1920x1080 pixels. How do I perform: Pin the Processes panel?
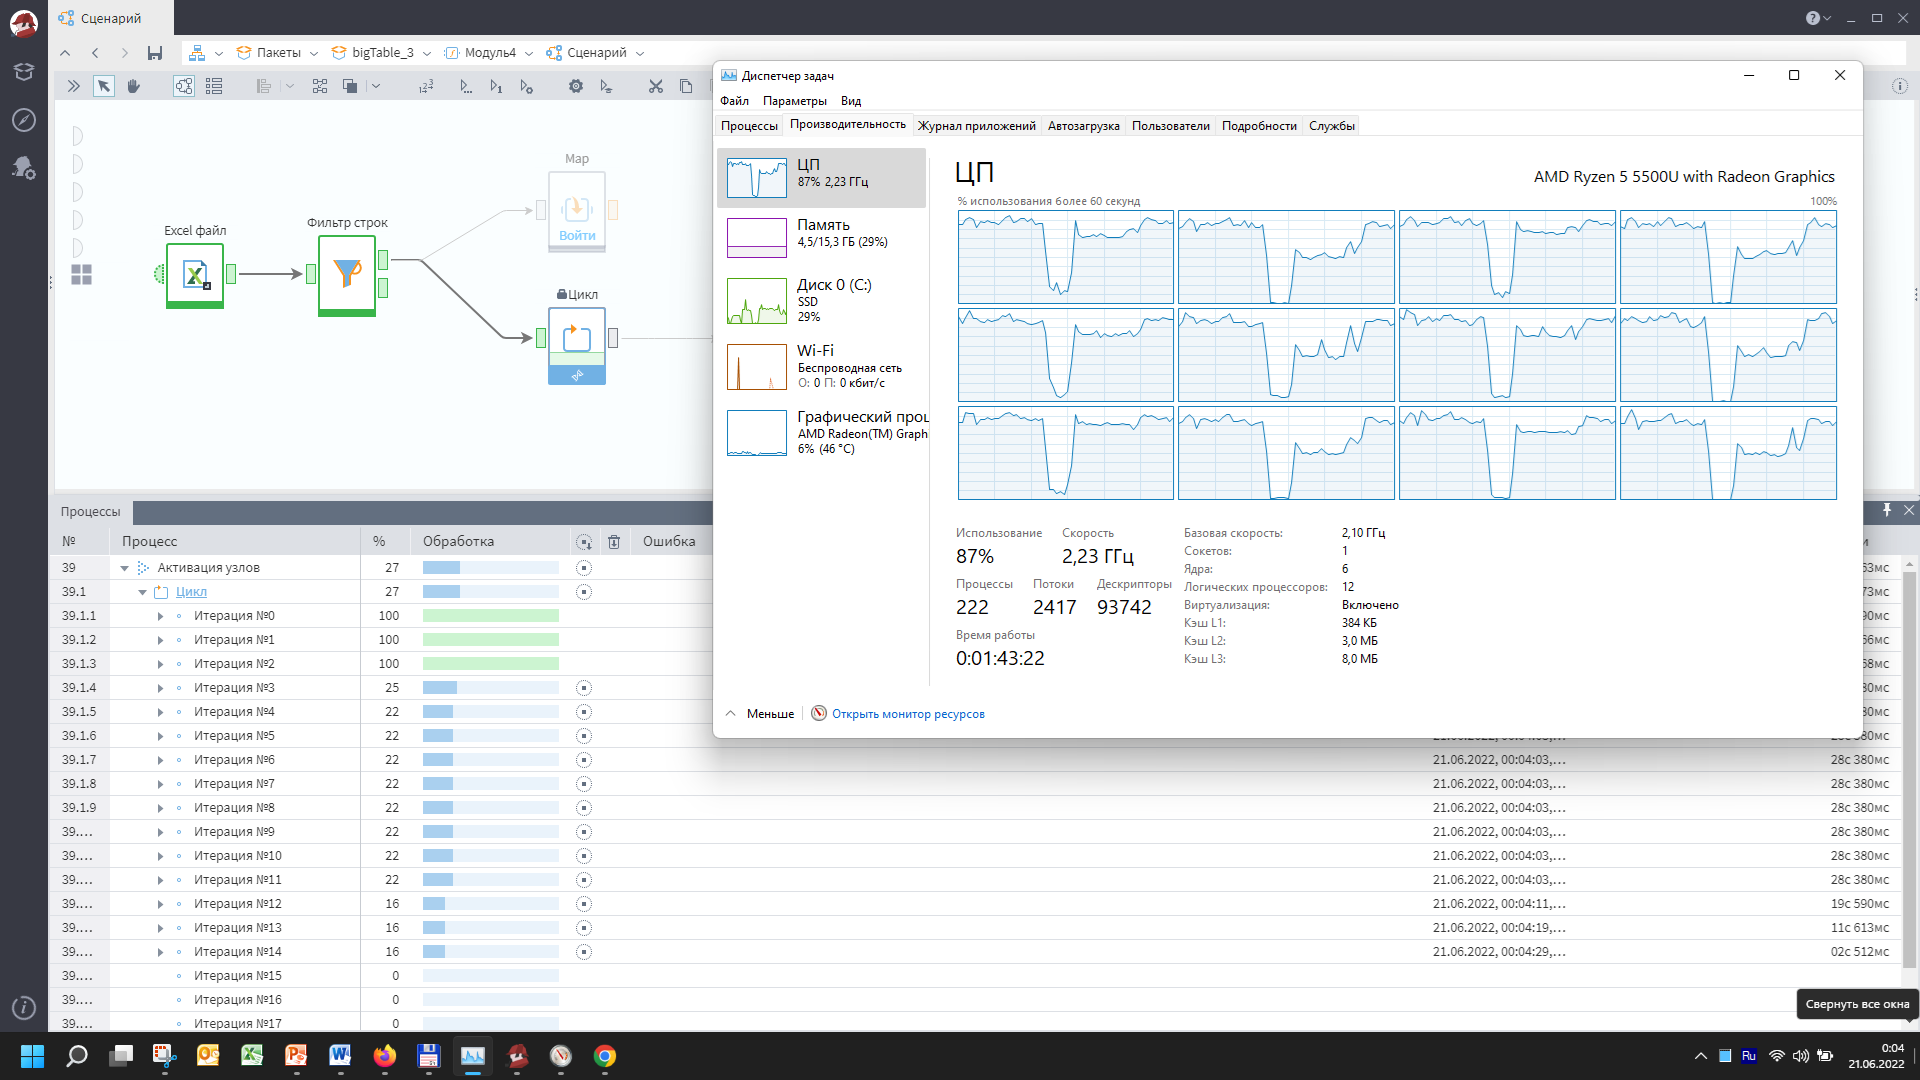click(x=1887, y=510)
